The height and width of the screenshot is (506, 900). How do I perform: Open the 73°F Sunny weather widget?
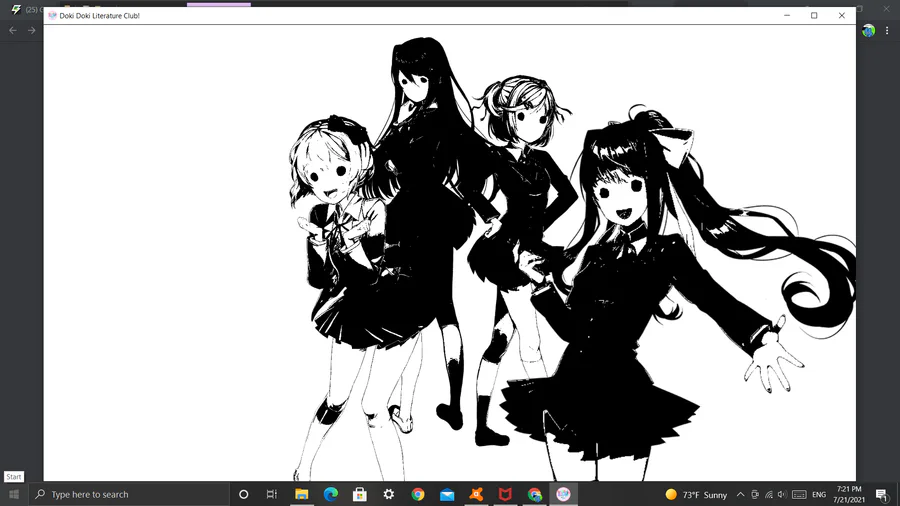[696, 494]
